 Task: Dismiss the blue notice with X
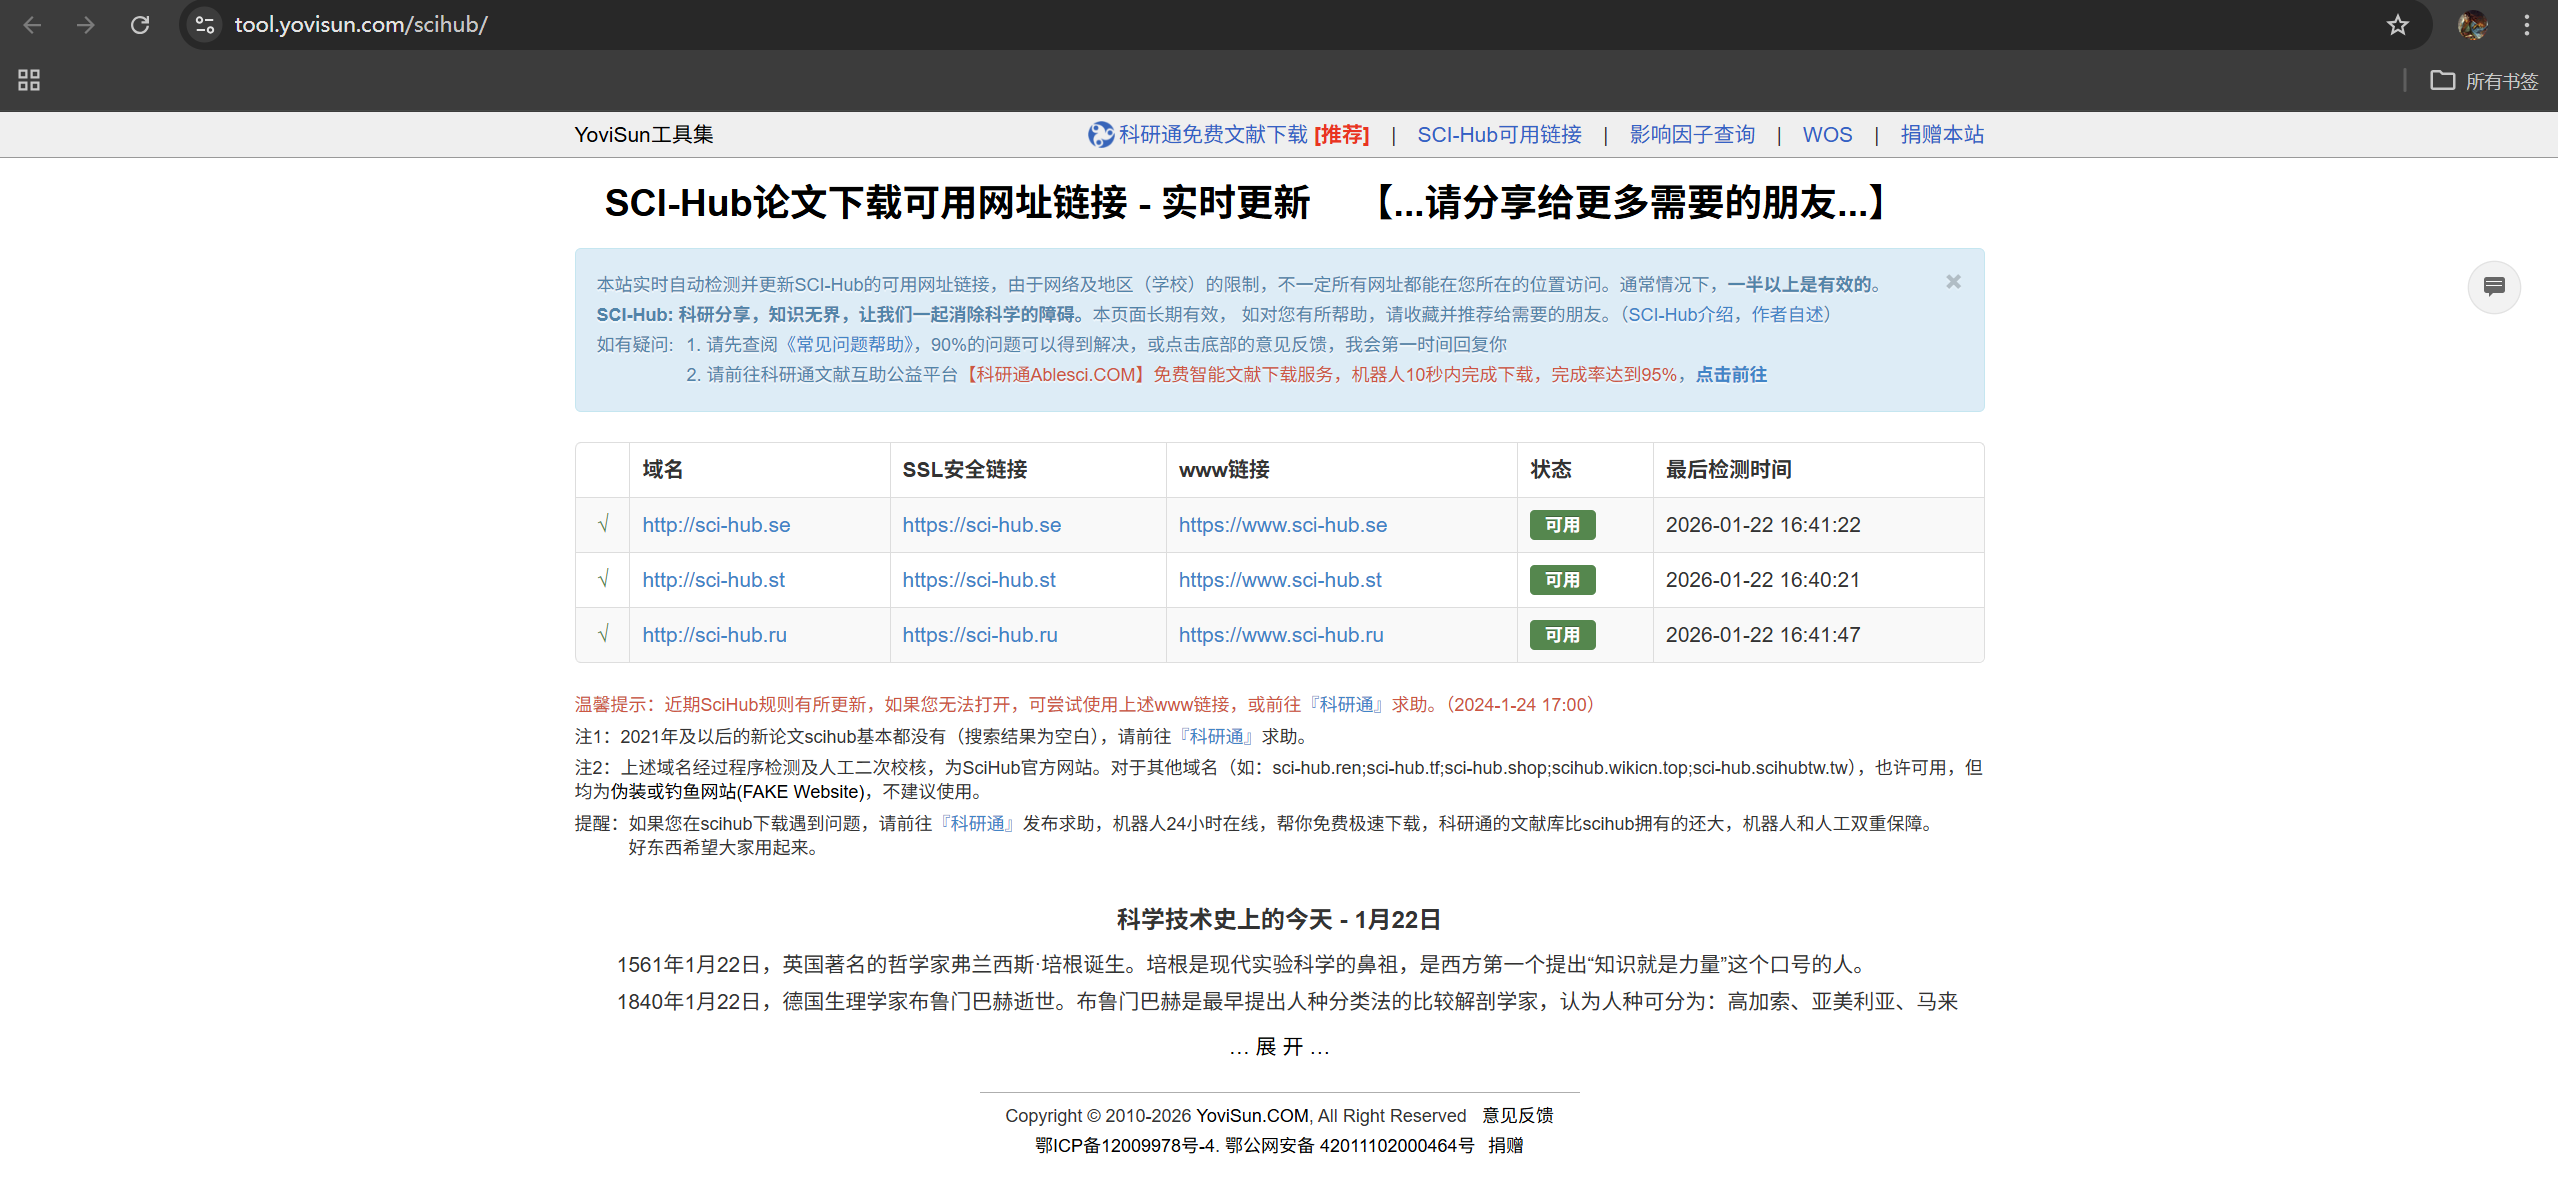(1953, 282)
